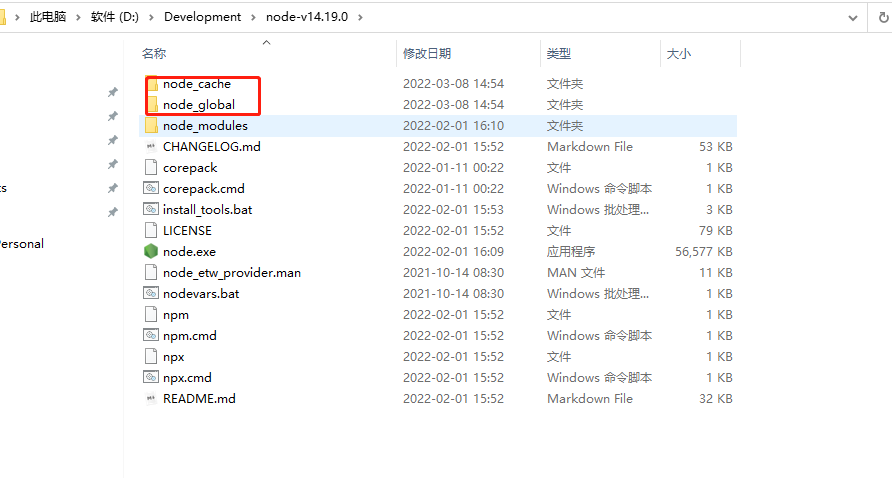The height and width of the screenshot is (478, 892).
Task: Expand the chevron after Development in breadcrumb
Action: 254,17
